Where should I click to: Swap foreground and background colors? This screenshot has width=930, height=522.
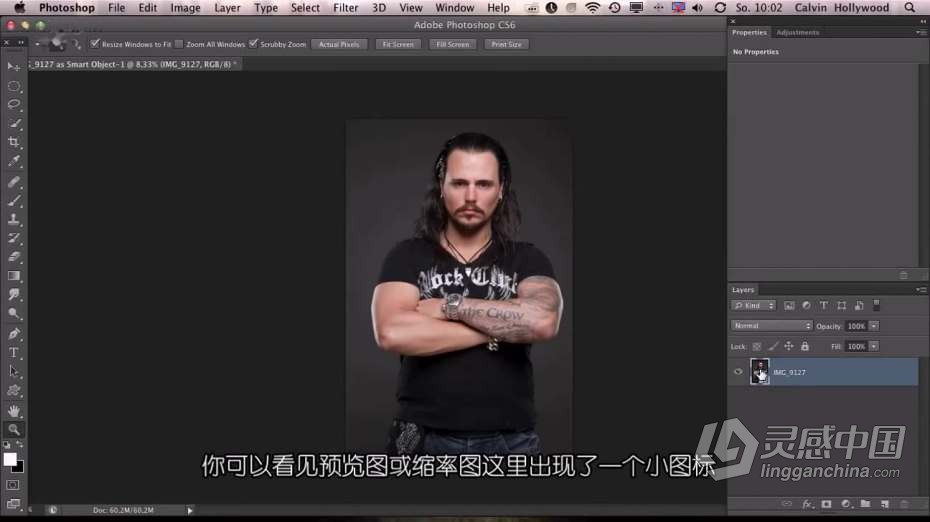click(20, 444)
